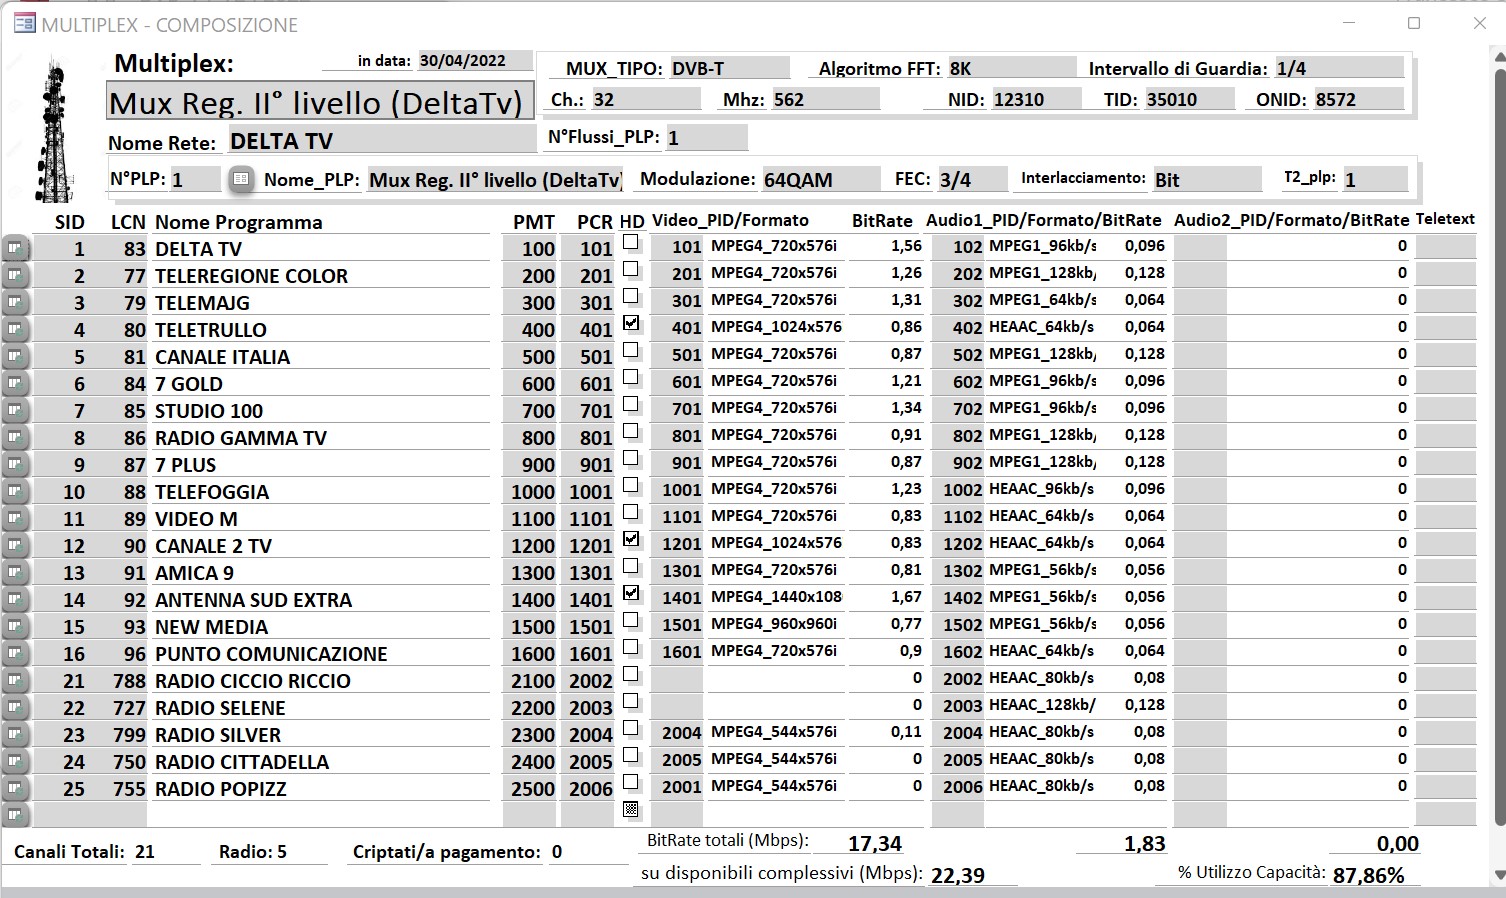
Task: Click the Ch. field value 32
Action: click(x=646, y=99)
